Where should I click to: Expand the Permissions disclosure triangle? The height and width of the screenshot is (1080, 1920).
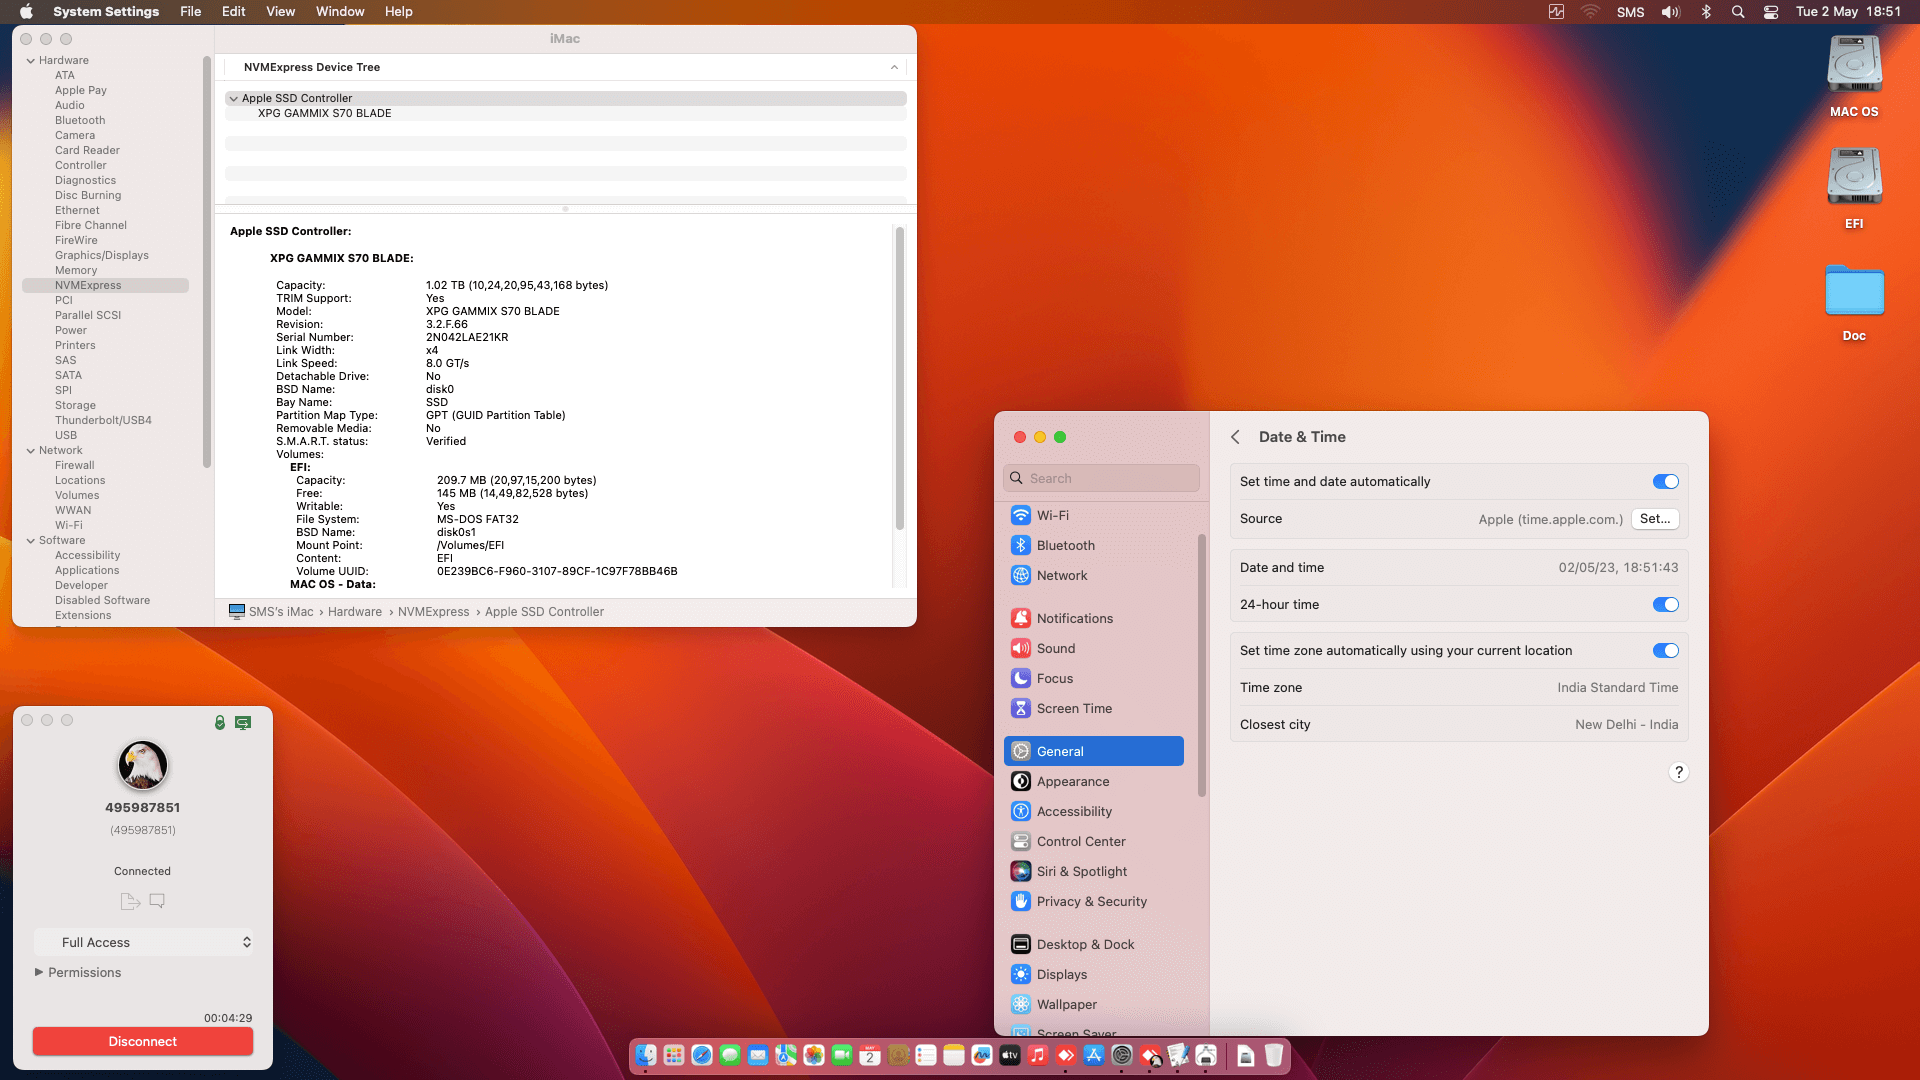click(x=39, y=972)
